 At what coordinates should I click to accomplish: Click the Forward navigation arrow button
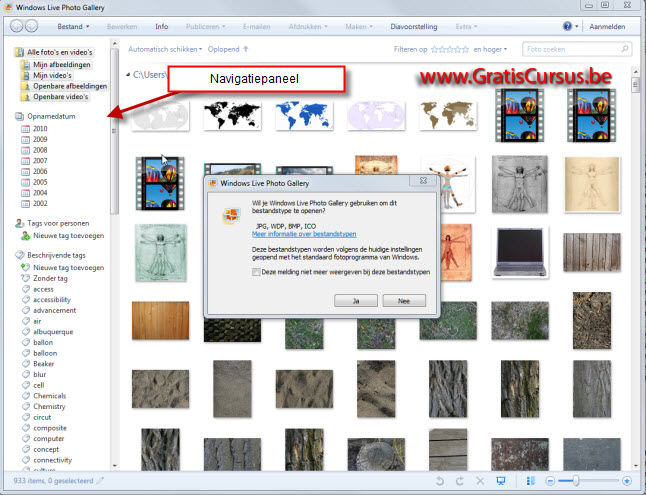click(x=31, y=26)
